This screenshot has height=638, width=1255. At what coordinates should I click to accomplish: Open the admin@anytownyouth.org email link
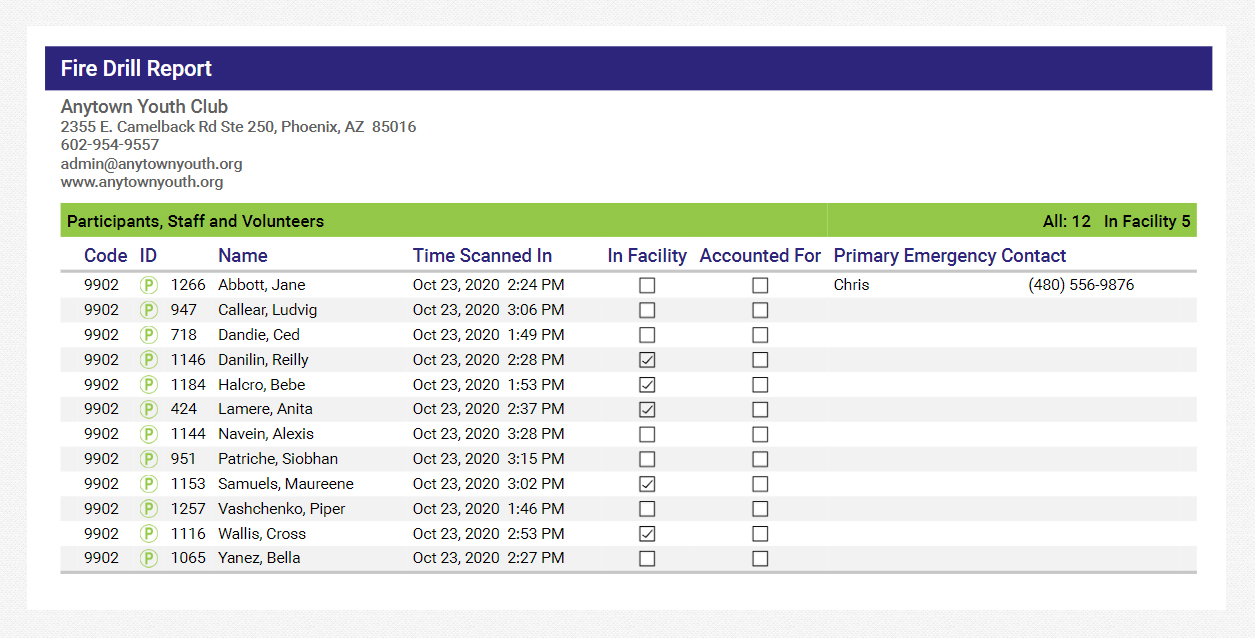151,164
